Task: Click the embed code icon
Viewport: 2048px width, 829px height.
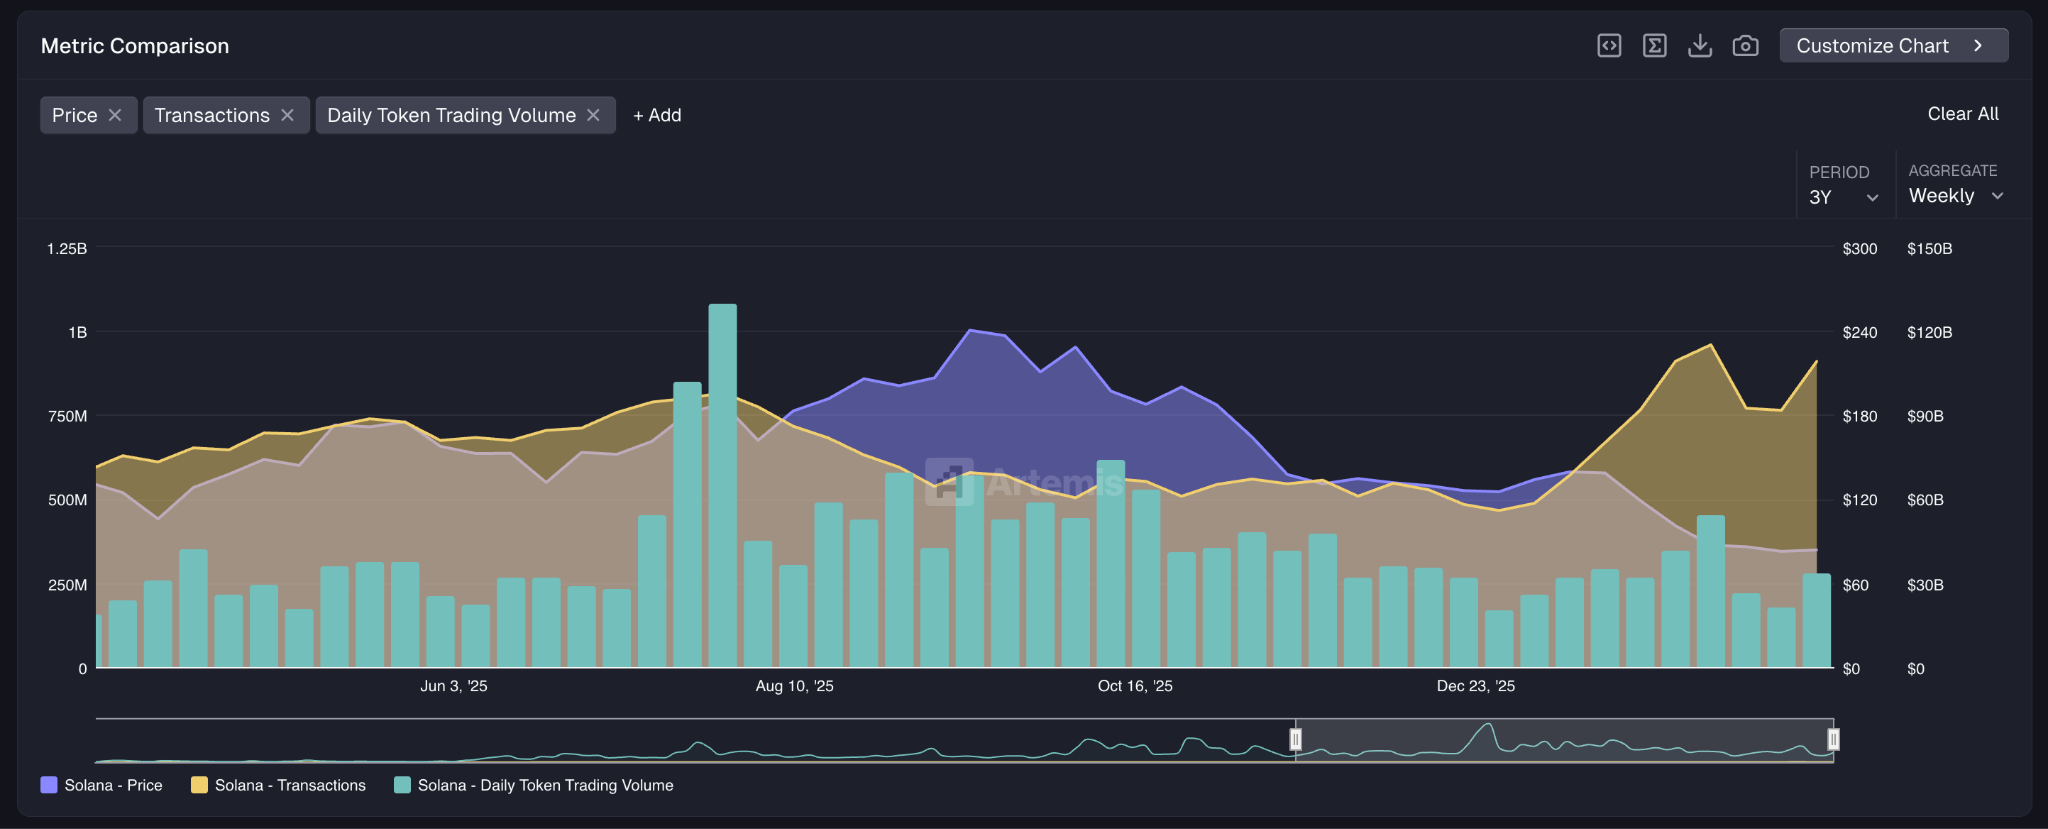Action: pos(1609,46)
